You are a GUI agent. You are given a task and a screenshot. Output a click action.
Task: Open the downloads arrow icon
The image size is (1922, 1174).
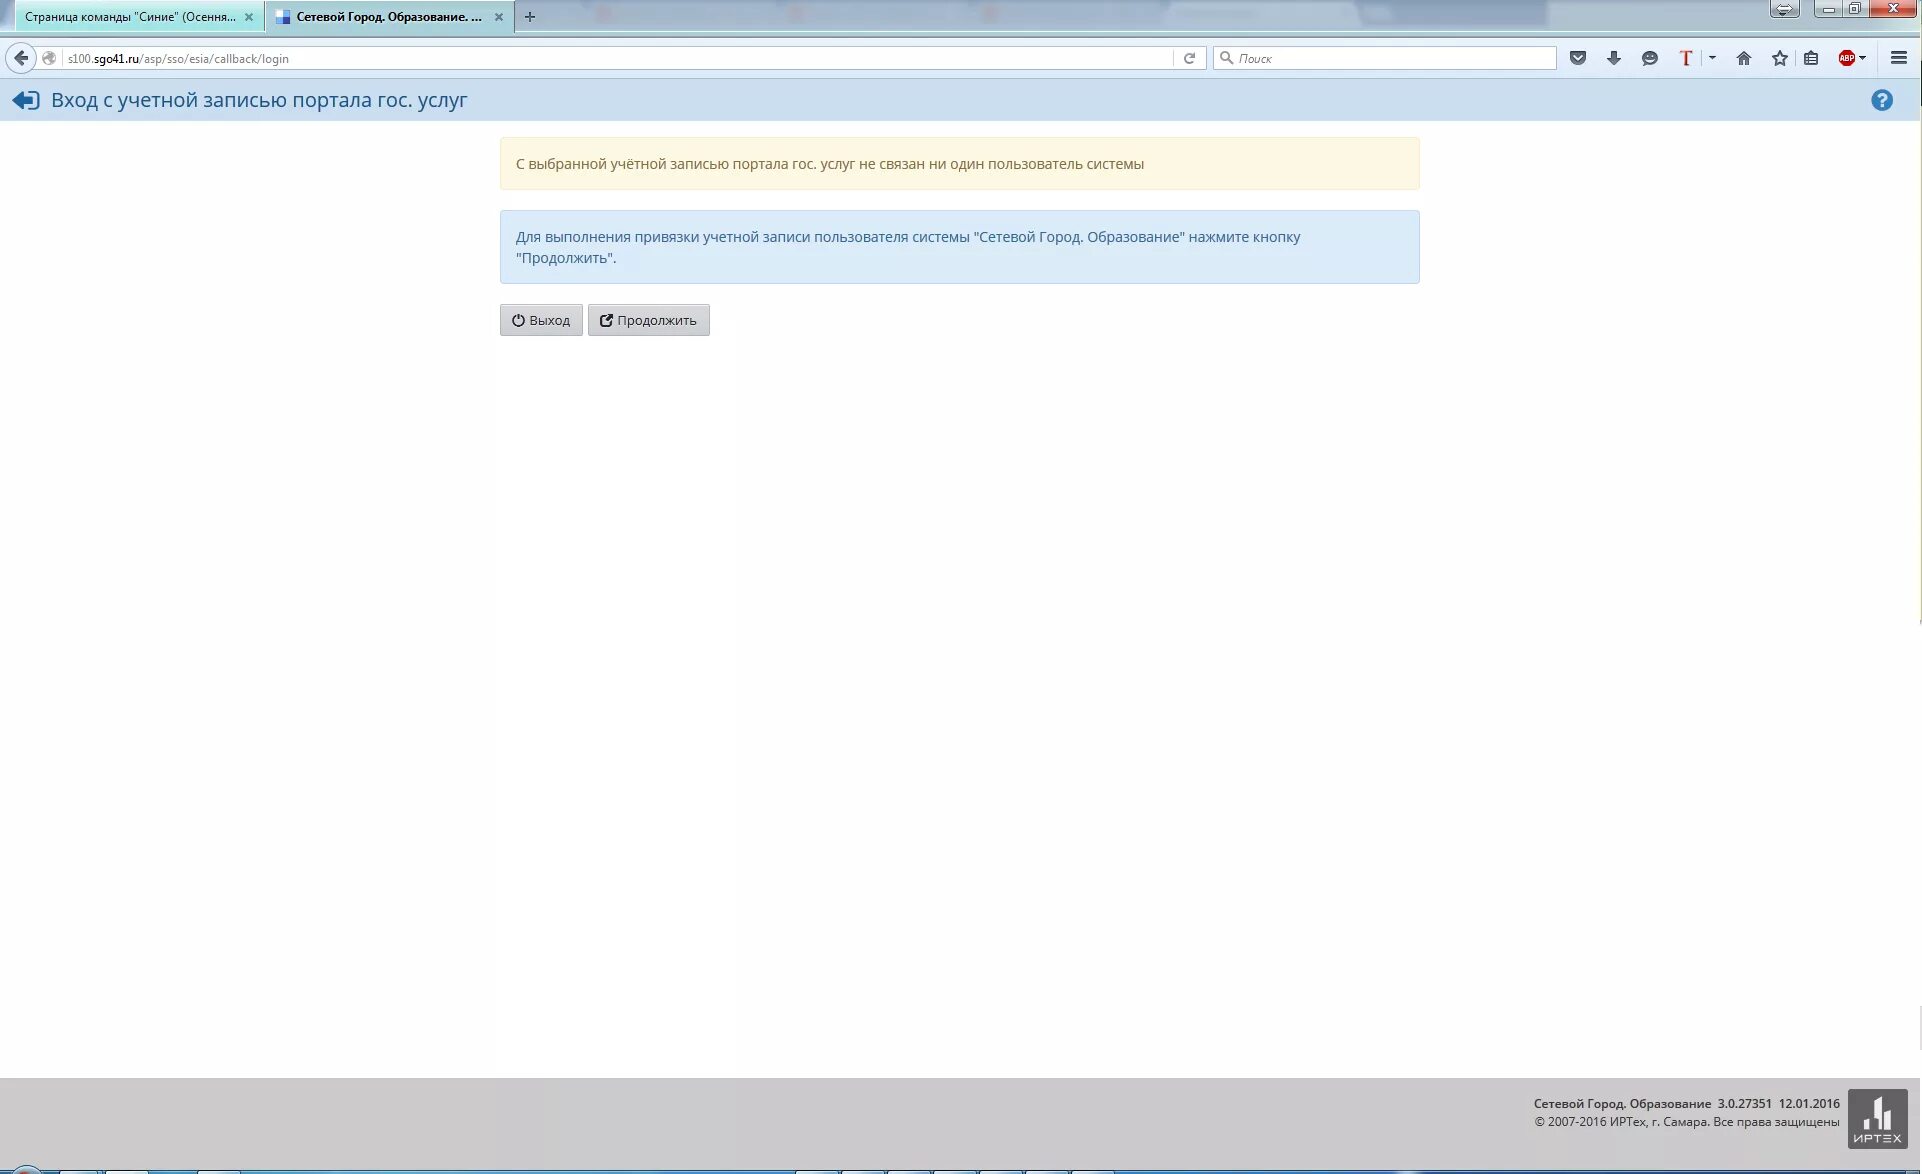click(1614, 58)
